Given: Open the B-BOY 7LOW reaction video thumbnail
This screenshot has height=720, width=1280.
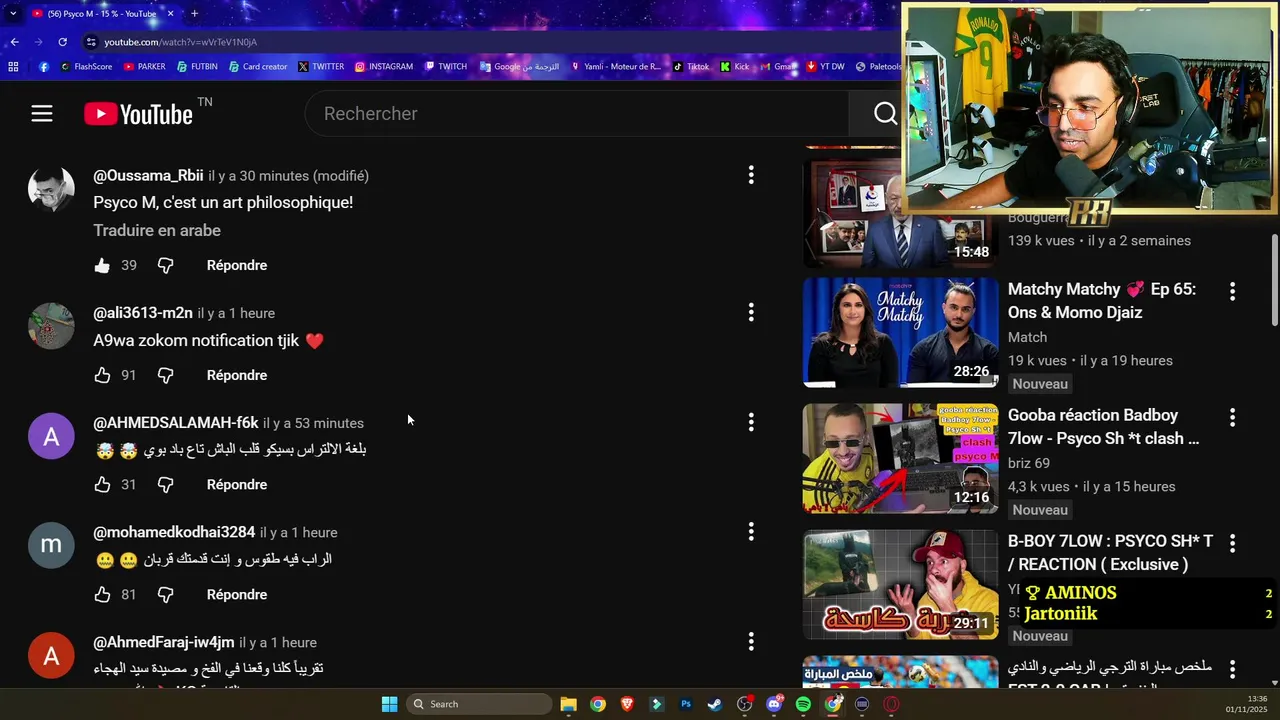Looking at the screenshot, I should [900, 584].
